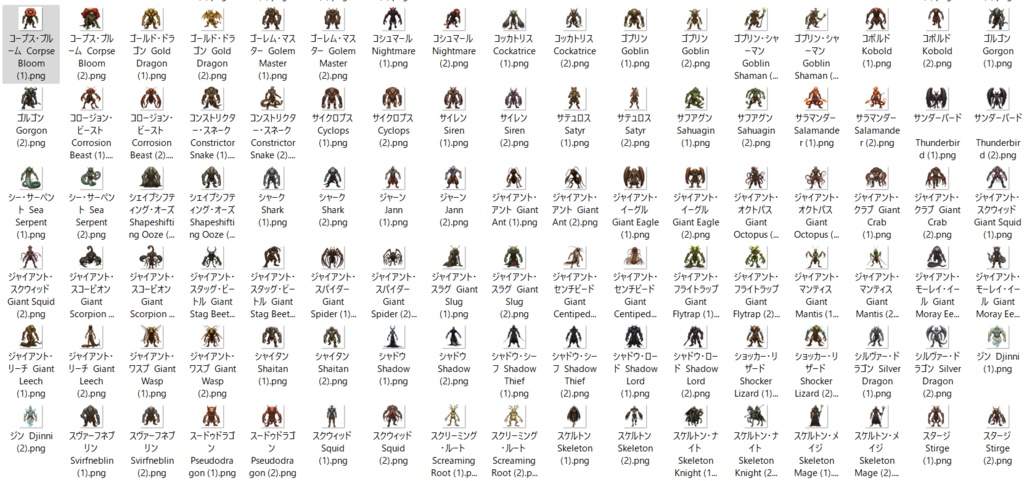
Task: Pick the Silver Dragon (1).png icon
Action: coord(876,337)
